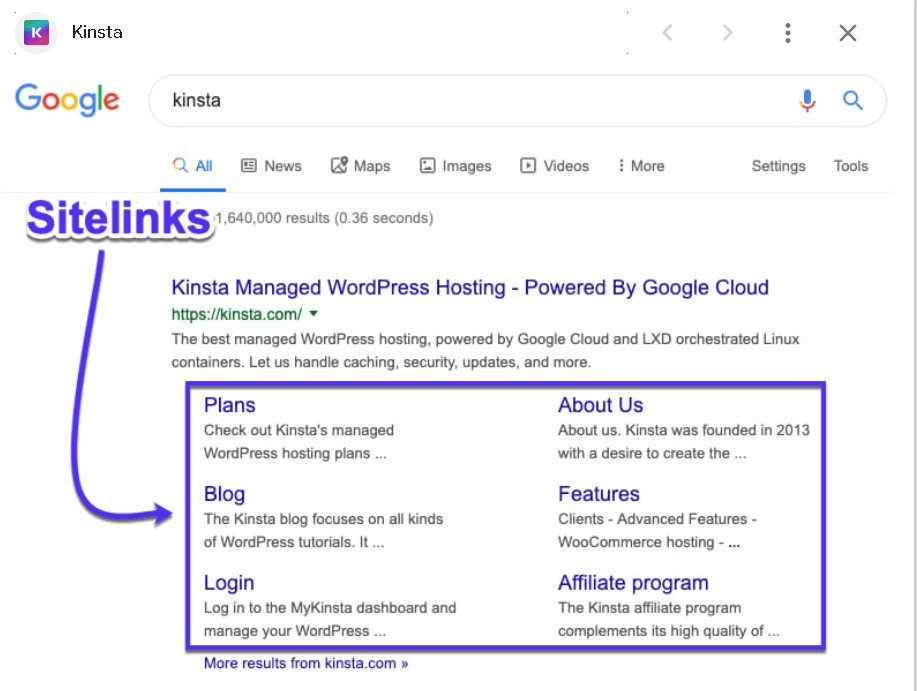Expand the More search options

pyautogui.click(x=641, y=166)
